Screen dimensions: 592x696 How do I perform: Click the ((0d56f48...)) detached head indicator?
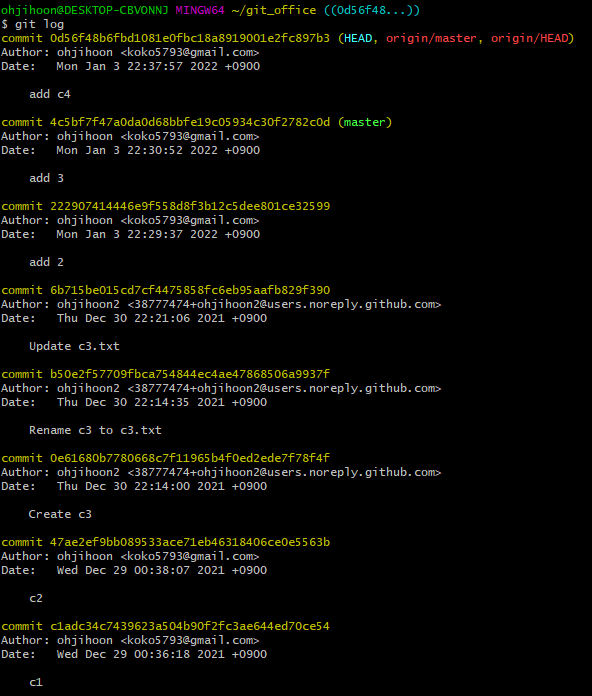[x=372, y=10]
